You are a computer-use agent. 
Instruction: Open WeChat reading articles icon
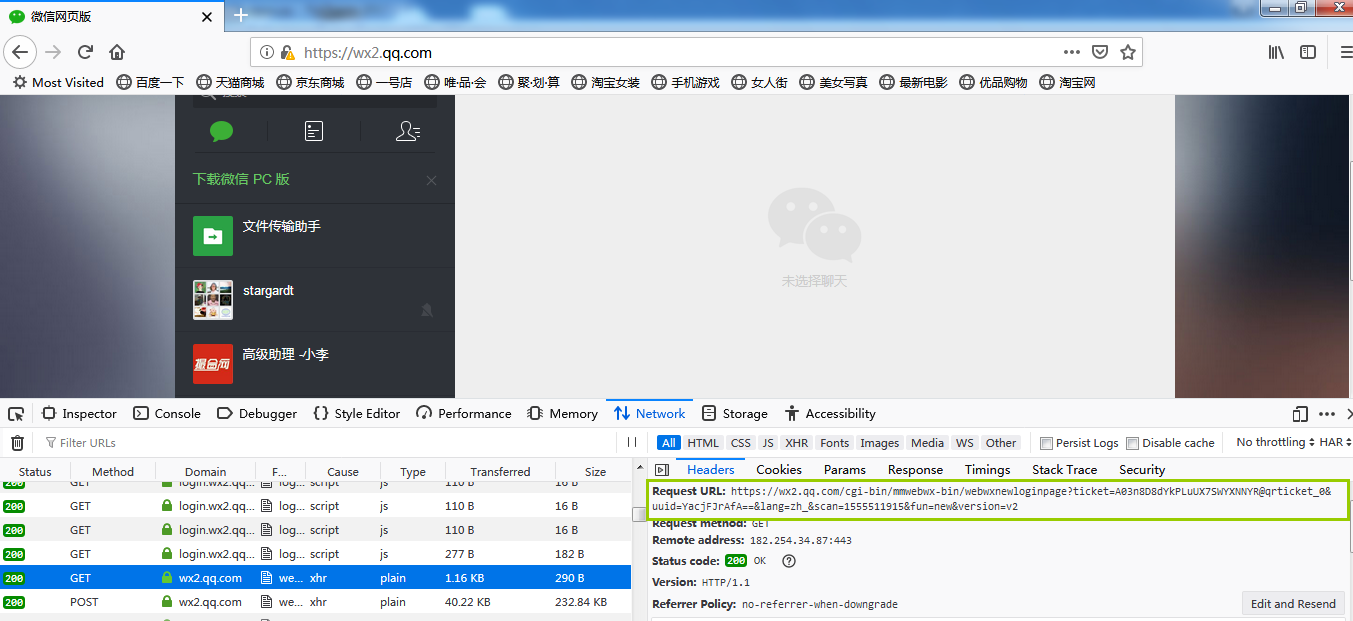tap(314, 131)
